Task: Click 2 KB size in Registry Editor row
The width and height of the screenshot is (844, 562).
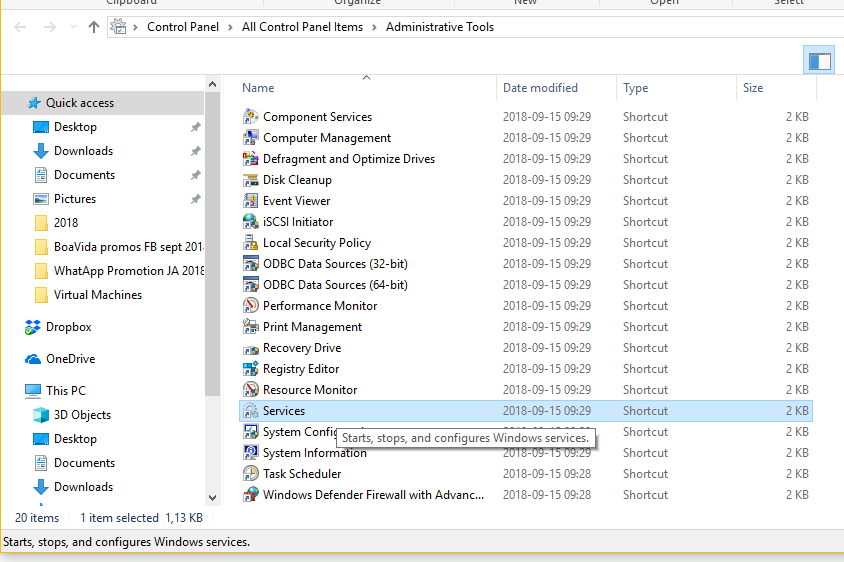Action: pos(797,369)
